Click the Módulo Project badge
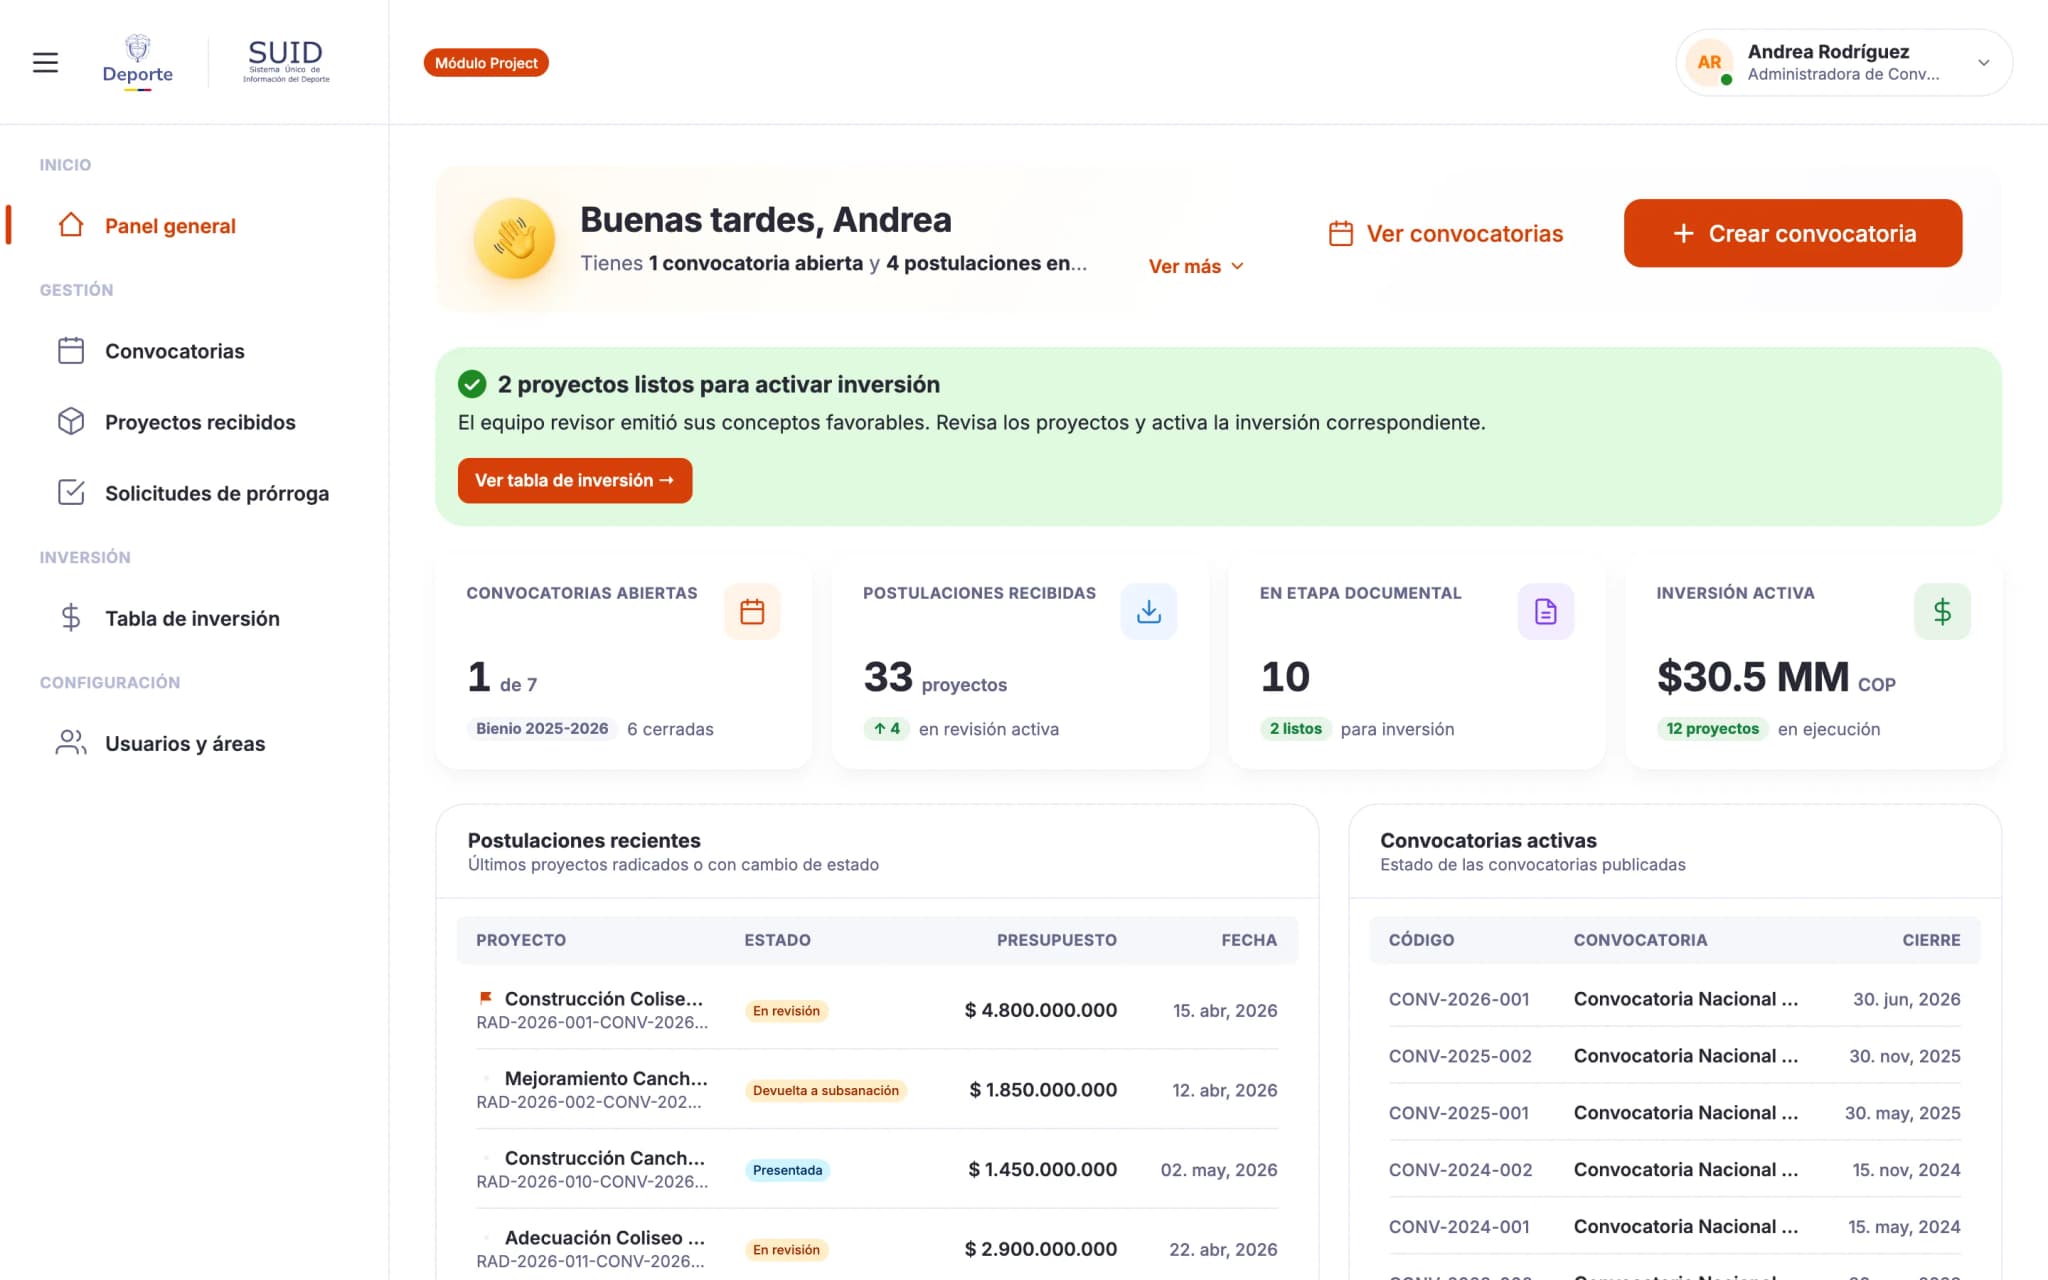Viewport: 2048px width, 1280px height. click(486, 63)
